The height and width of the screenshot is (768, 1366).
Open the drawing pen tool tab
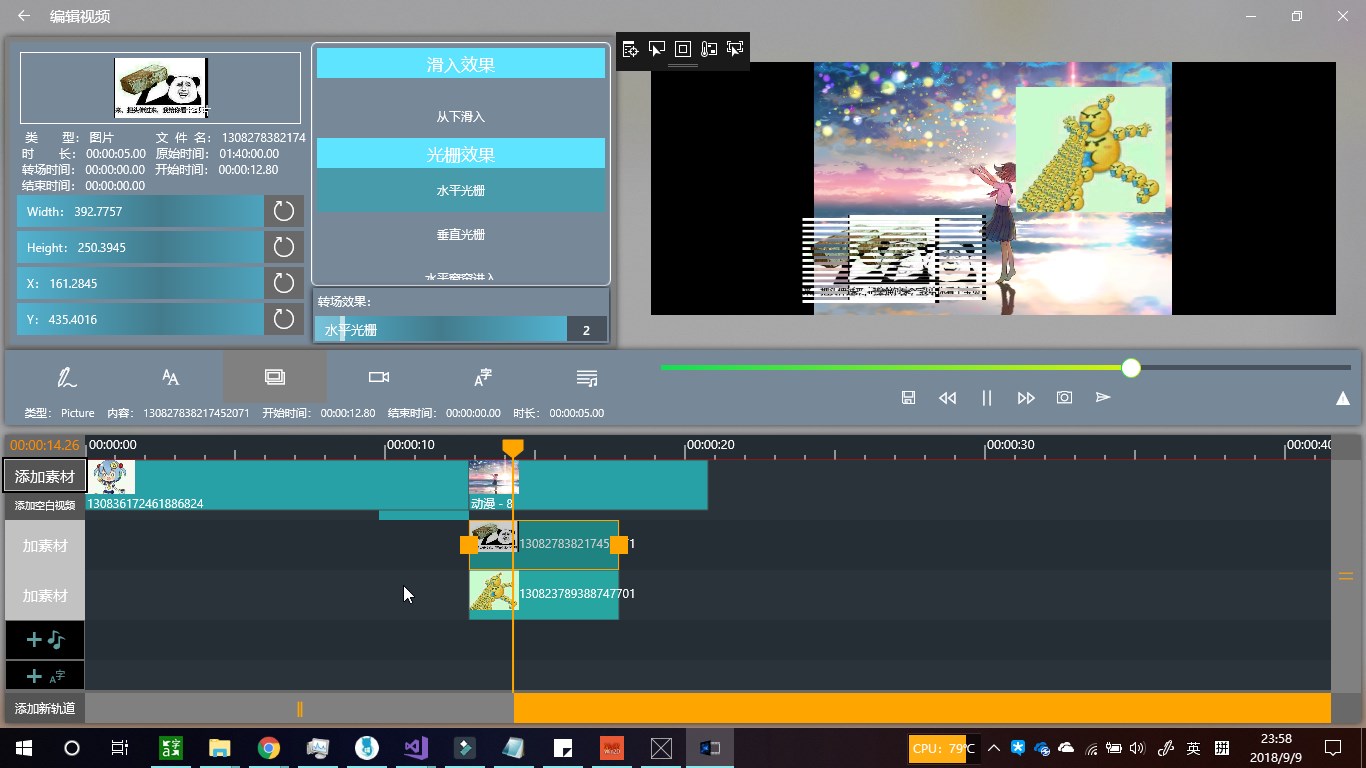pyautogui.click(x=67, y=377)
